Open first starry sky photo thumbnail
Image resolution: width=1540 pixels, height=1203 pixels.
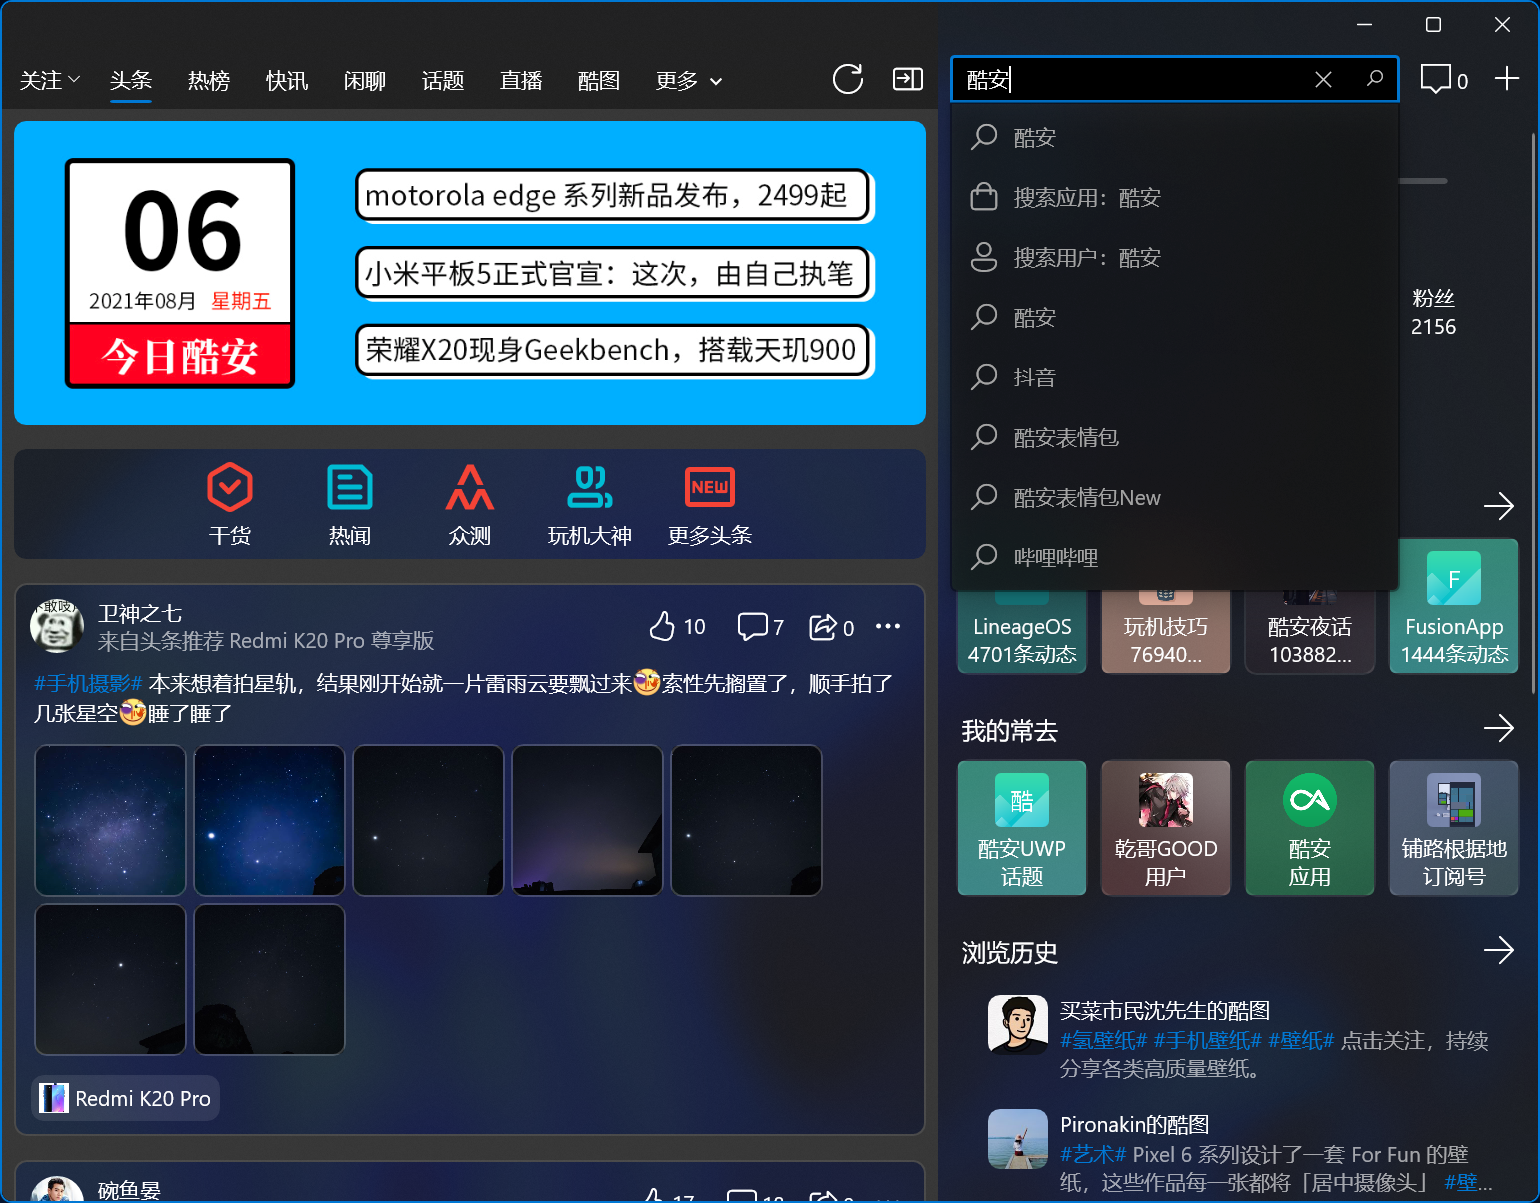110,820
